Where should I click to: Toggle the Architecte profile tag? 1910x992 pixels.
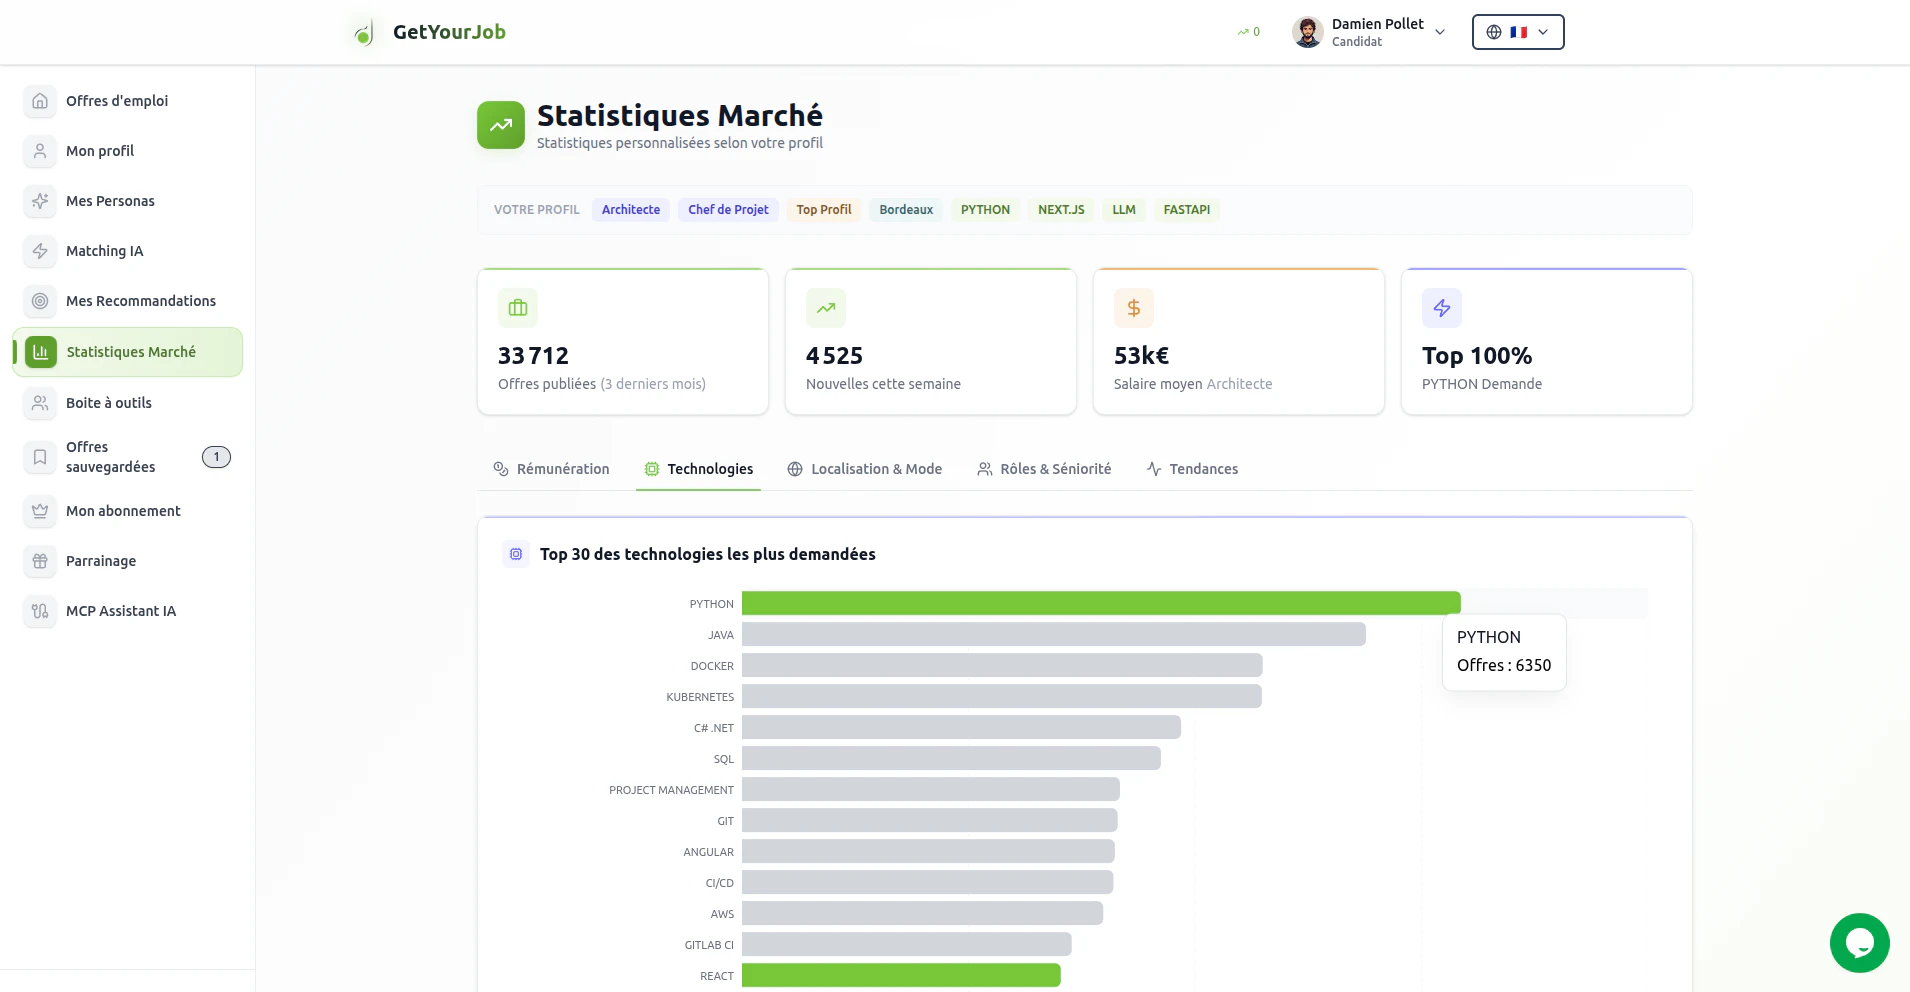631,210
